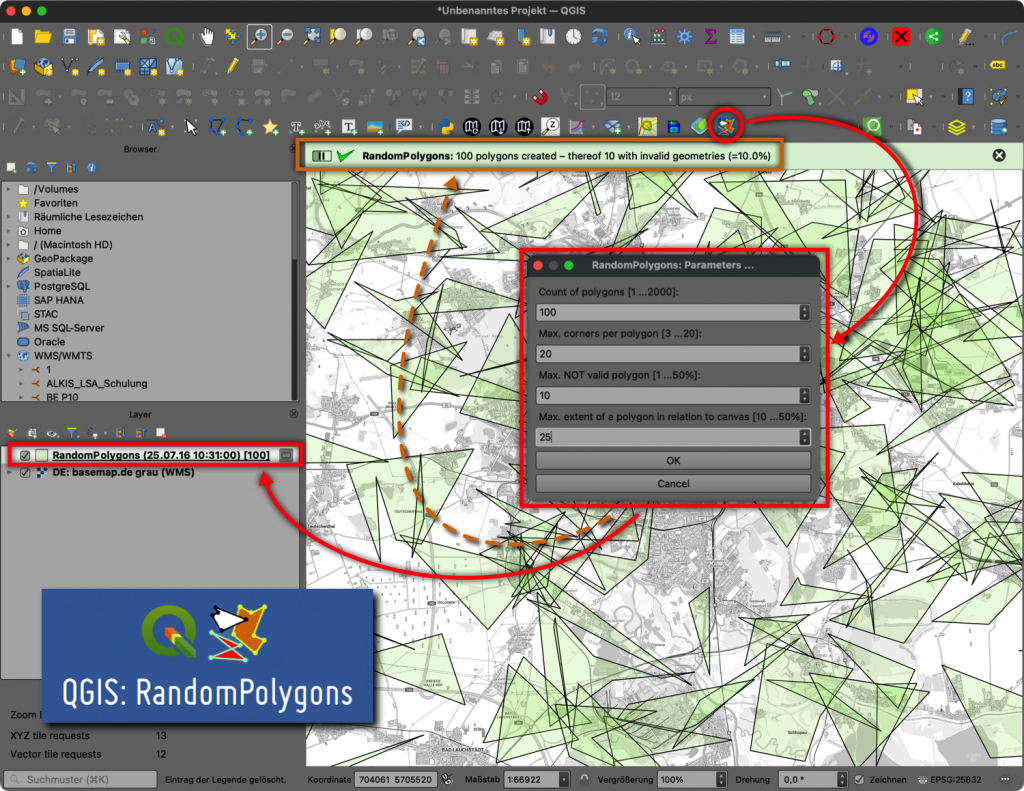1024x791 pixels.
Task: Filter the Browser panel tree
Action: 52,168
